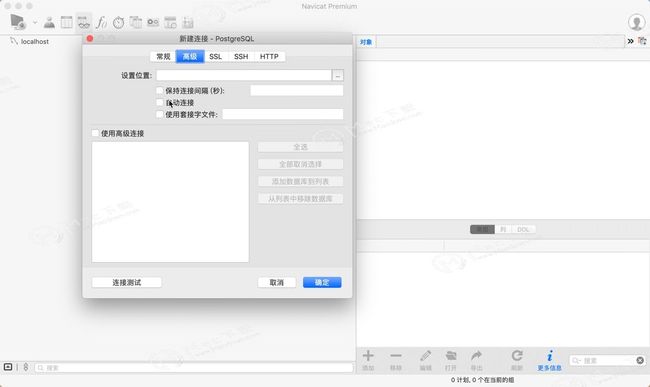Click the keepalive interval seconds field
This screenshot has height=387, width=650.
[x=297, y=91]
